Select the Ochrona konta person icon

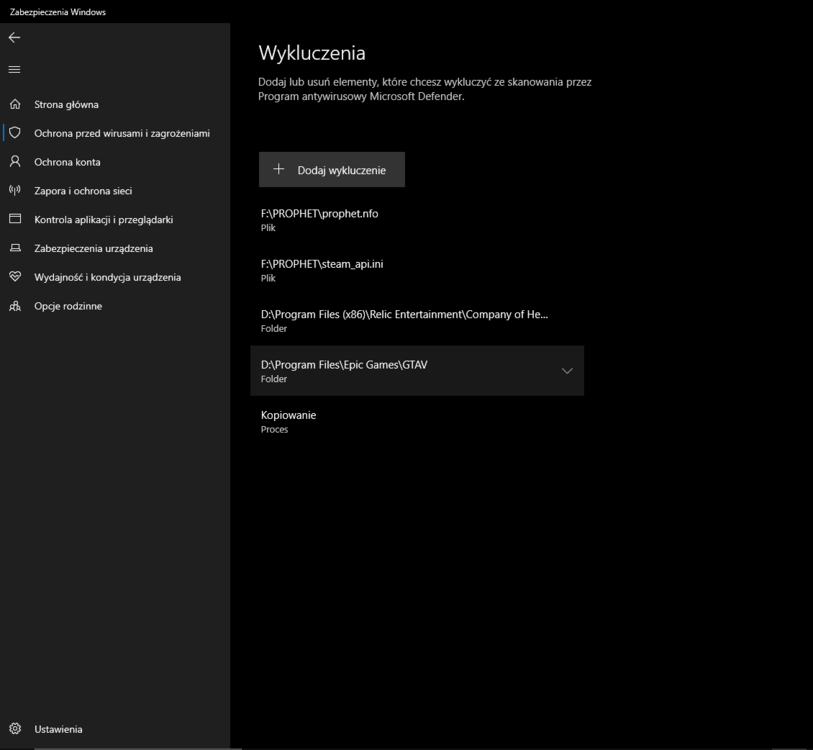pyautogui.click(x=14, y=161)
